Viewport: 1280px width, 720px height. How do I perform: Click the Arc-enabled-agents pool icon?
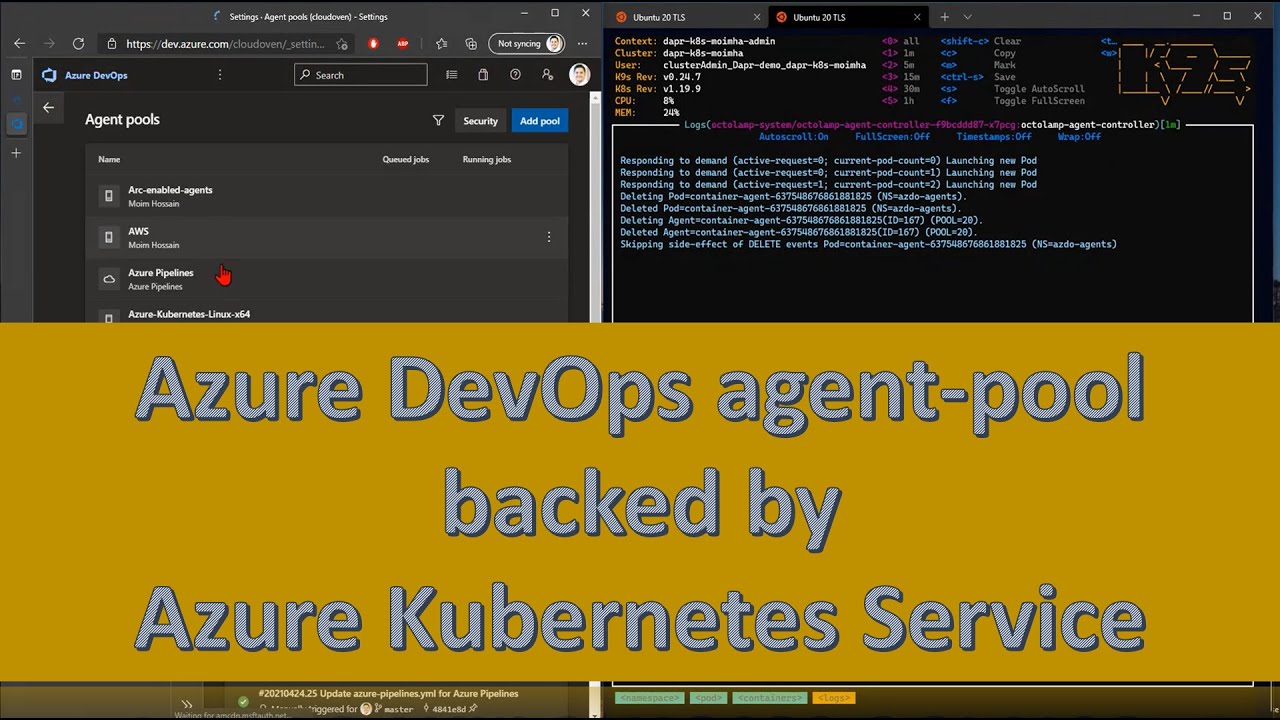[x=109, y=196]
